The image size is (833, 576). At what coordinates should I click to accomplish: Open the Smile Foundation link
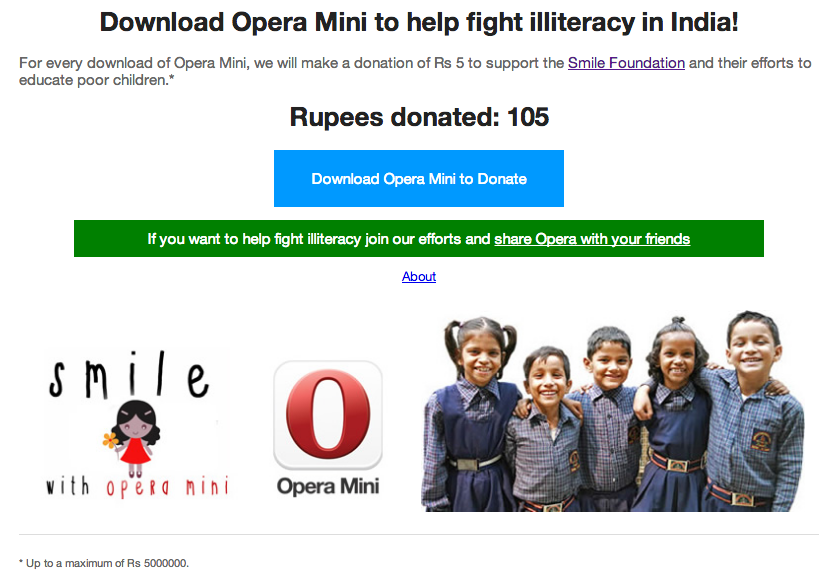tap(626, 63)
